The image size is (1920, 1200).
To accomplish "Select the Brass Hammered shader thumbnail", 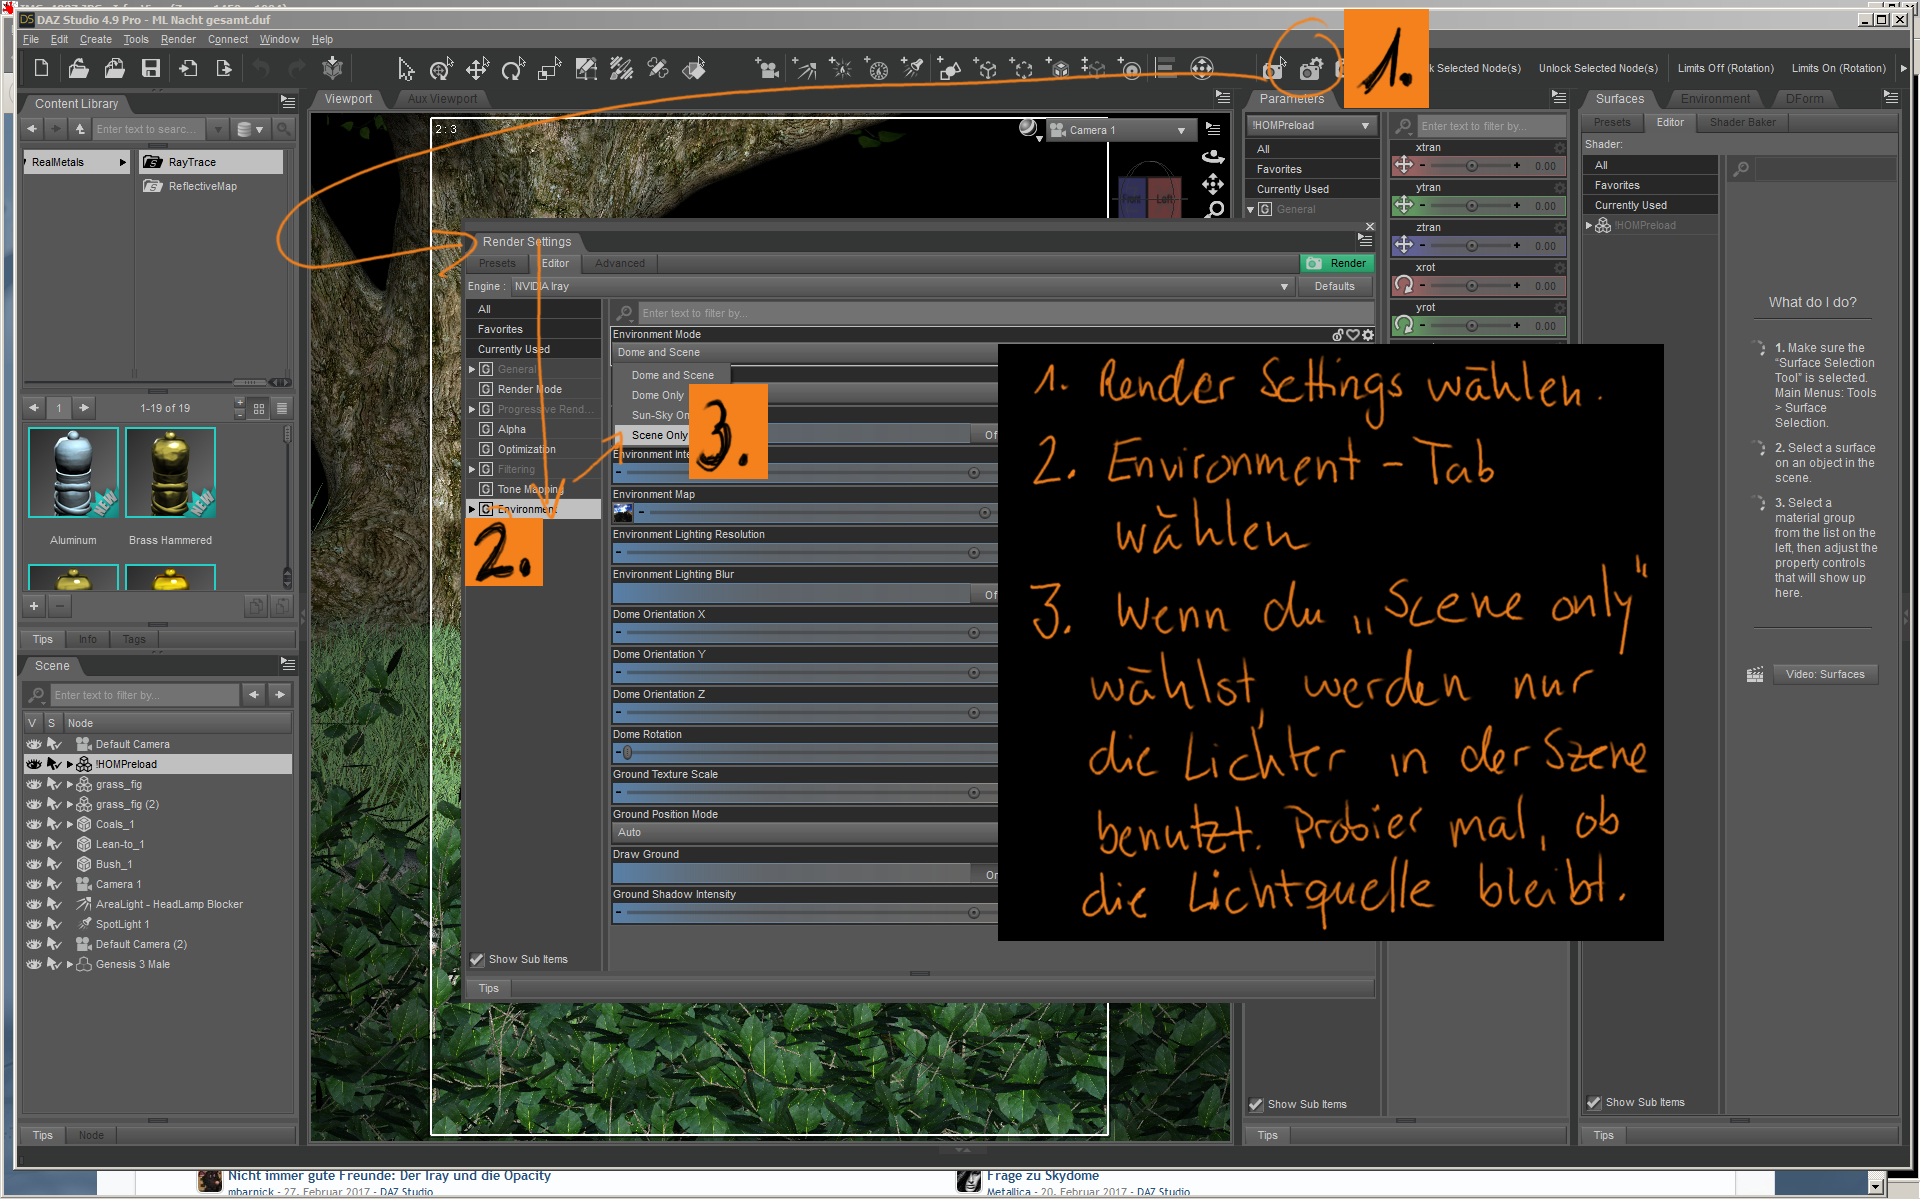I will 170,472.
